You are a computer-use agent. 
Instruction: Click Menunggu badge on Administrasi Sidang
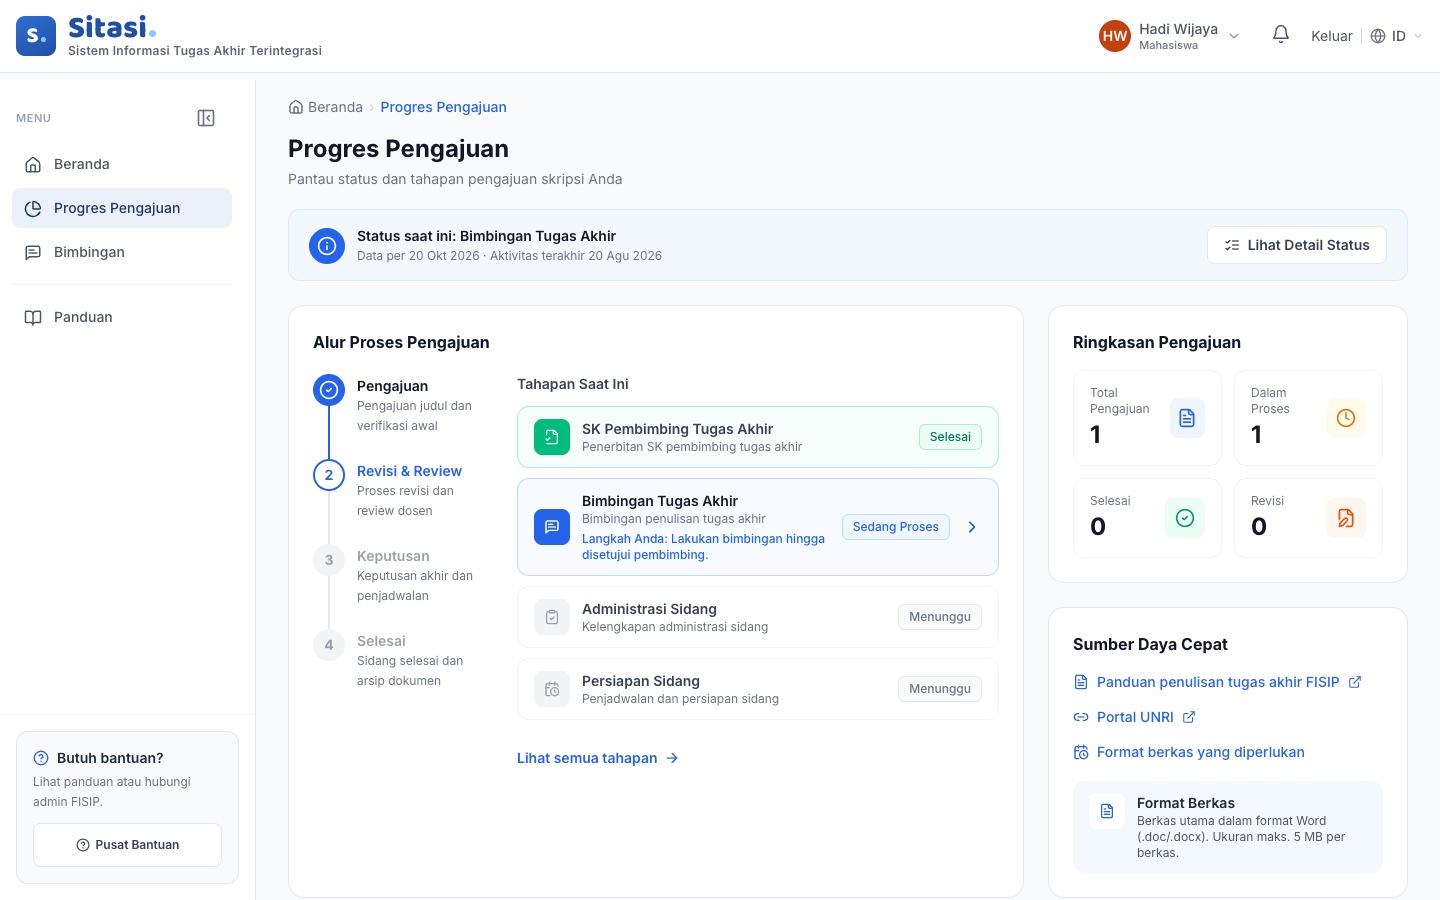pos(940,617)
